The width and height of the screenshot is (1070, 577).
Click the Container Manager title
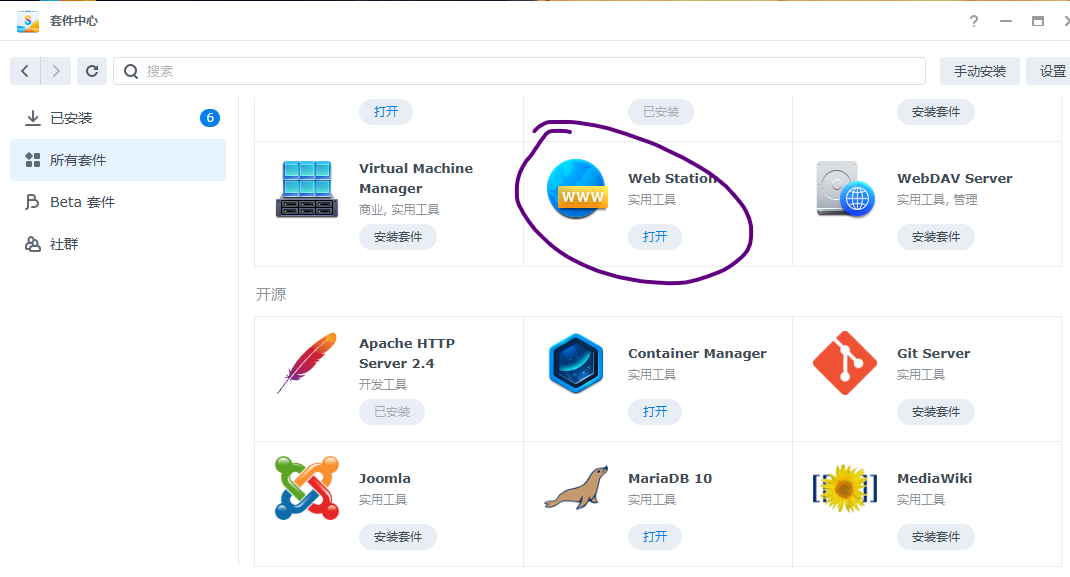click(697, 353)
